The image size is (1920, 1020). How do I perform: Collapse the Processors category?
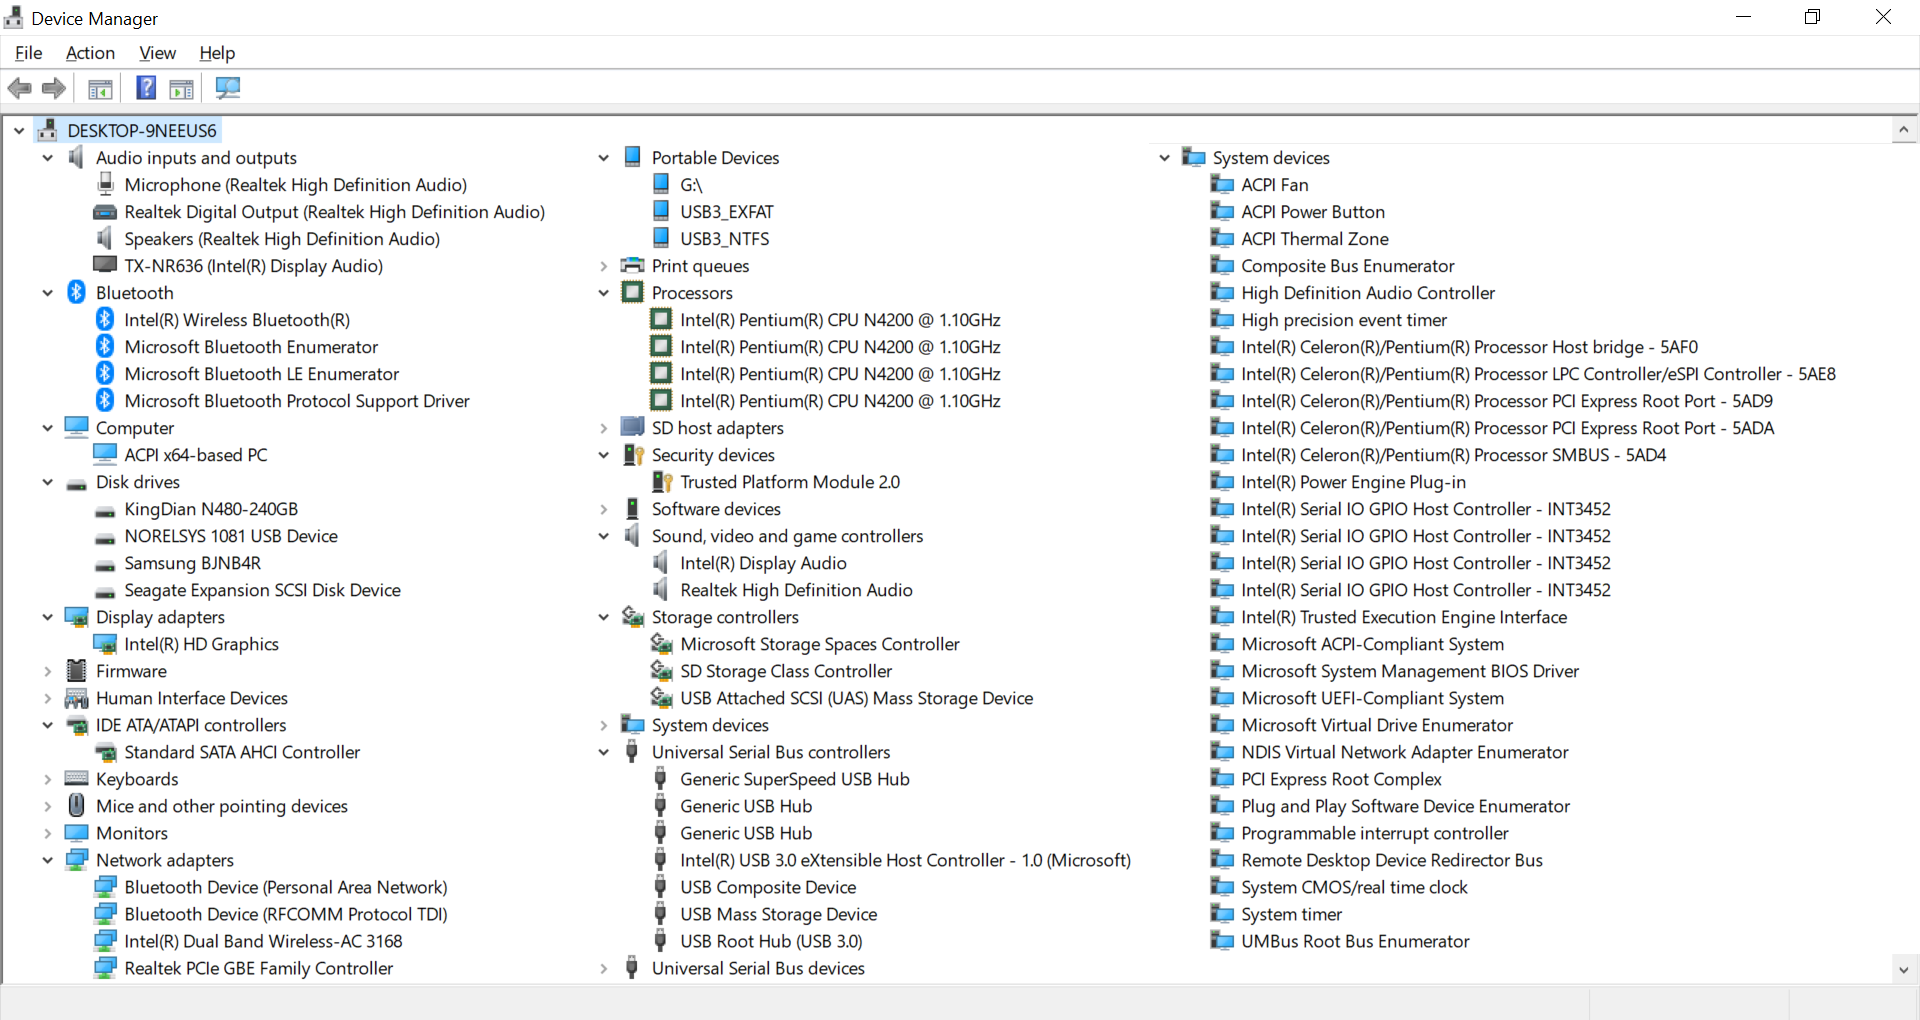[603, 293]
